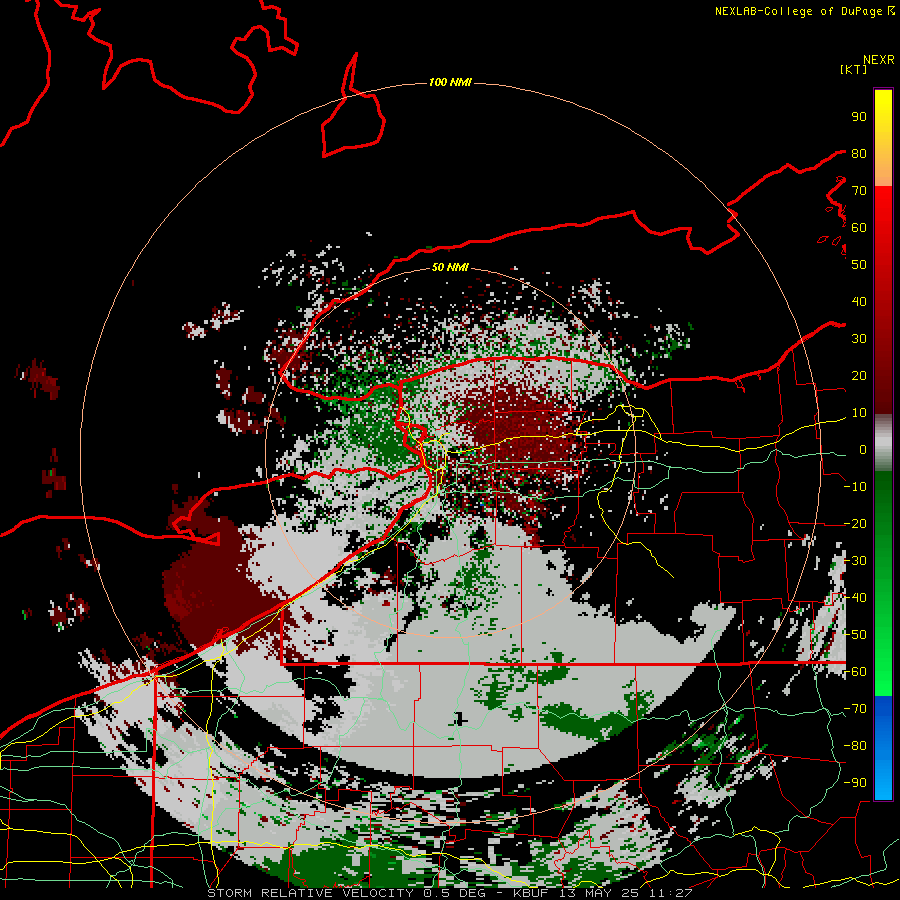Click the -30 value on velocity scale

(x=855, y=561)
